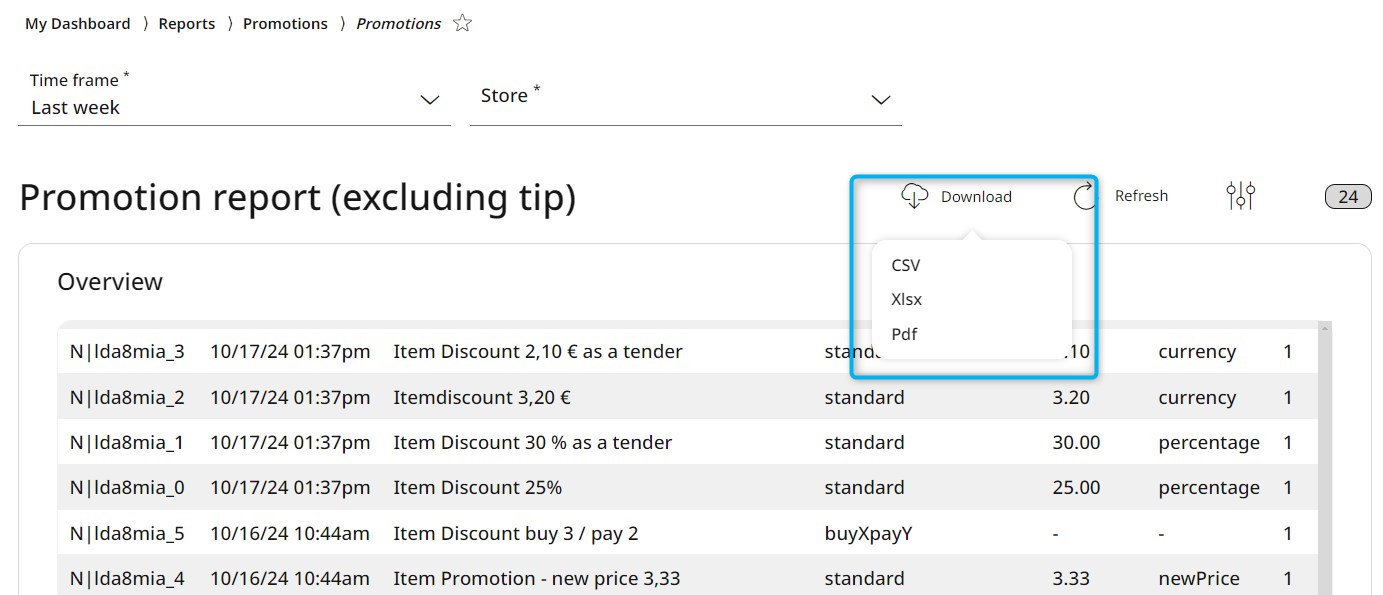Select row ID N|lda8mia_5
This screenshot has width=1383, height=595.
[x=127, y=533]
